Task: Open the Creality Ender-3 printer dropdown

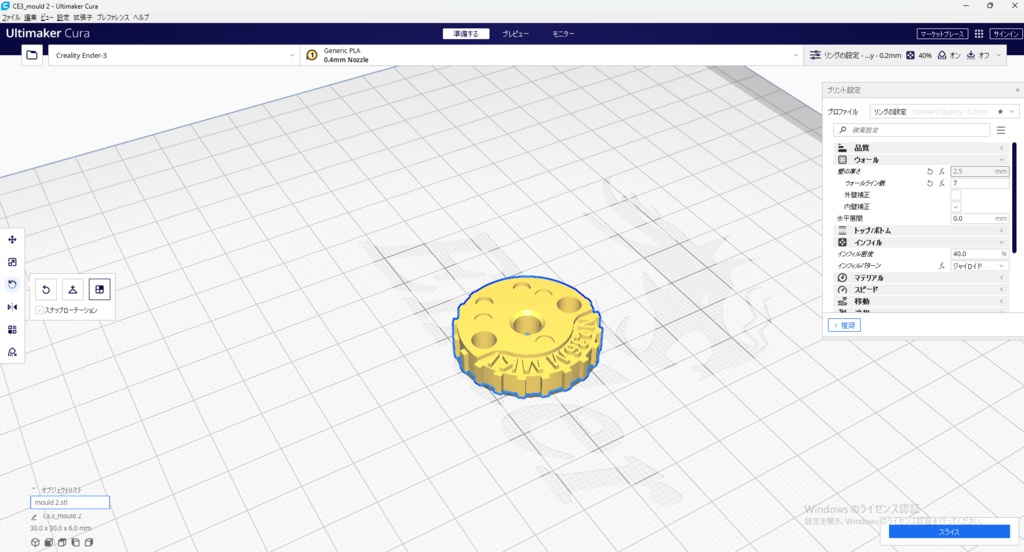Action: (174, 56)
